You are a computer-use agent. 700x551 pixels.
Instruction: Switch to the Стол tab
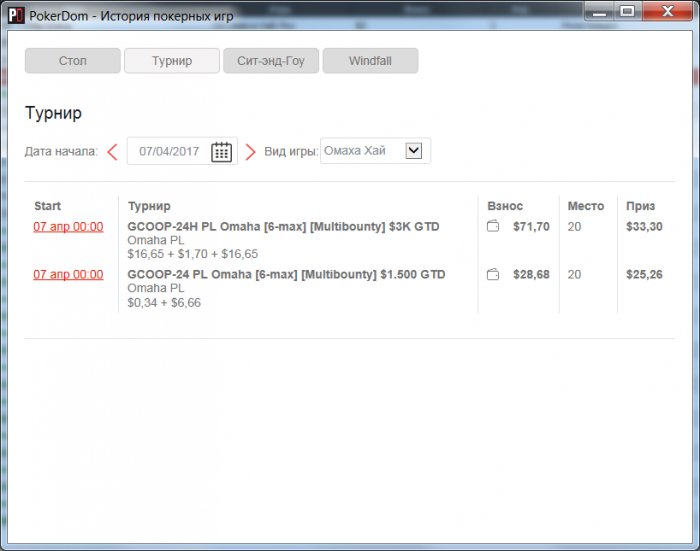coord(73,61)
